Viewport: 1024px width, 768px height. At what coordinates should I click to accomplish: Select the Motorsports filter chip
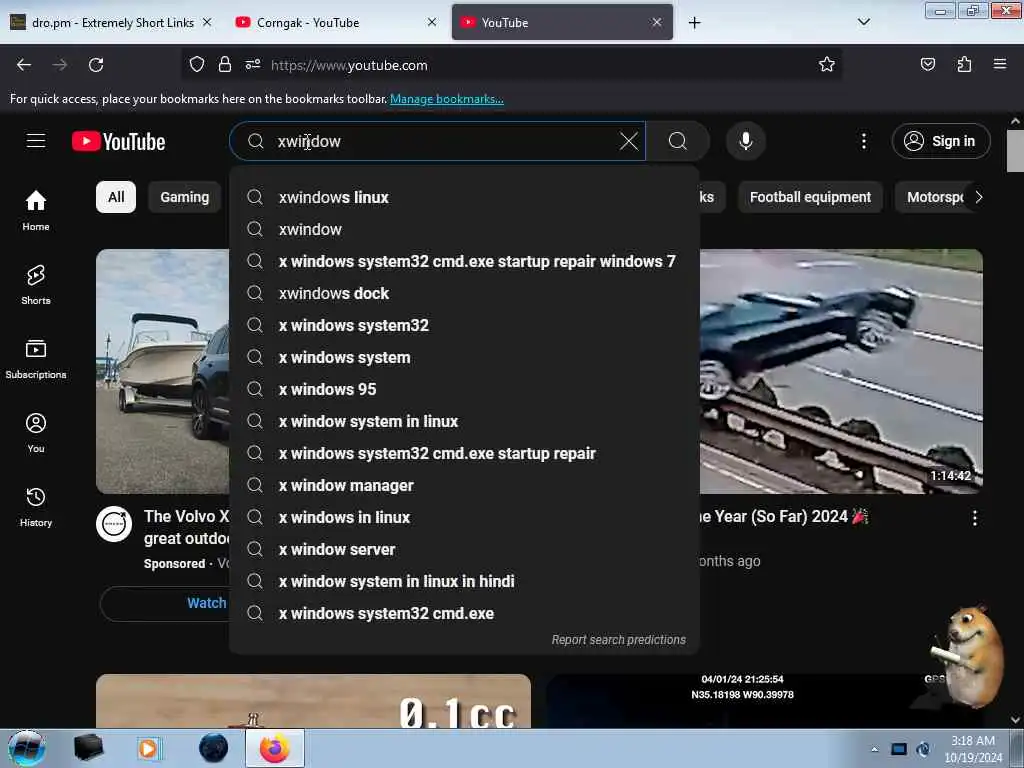(x=935, y=197)
